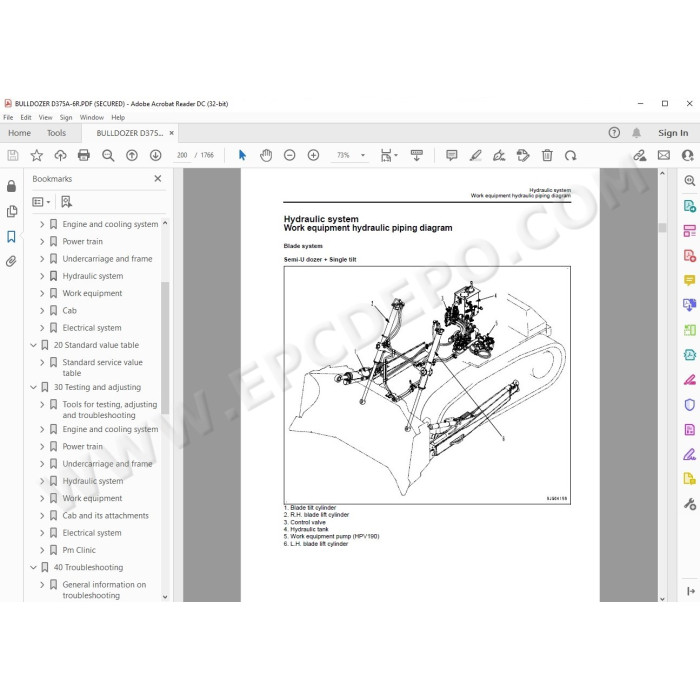Screen dimensions: 700x700
Task: Open help question mark icon
Action: pyautogui.click(x=614, y=133)
